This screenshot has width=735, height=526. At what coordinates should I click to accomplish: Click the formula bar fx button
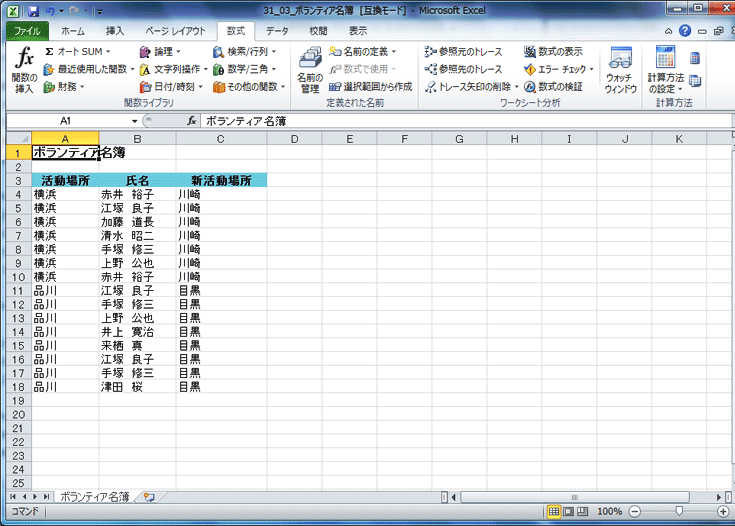(x=192, y=121)
